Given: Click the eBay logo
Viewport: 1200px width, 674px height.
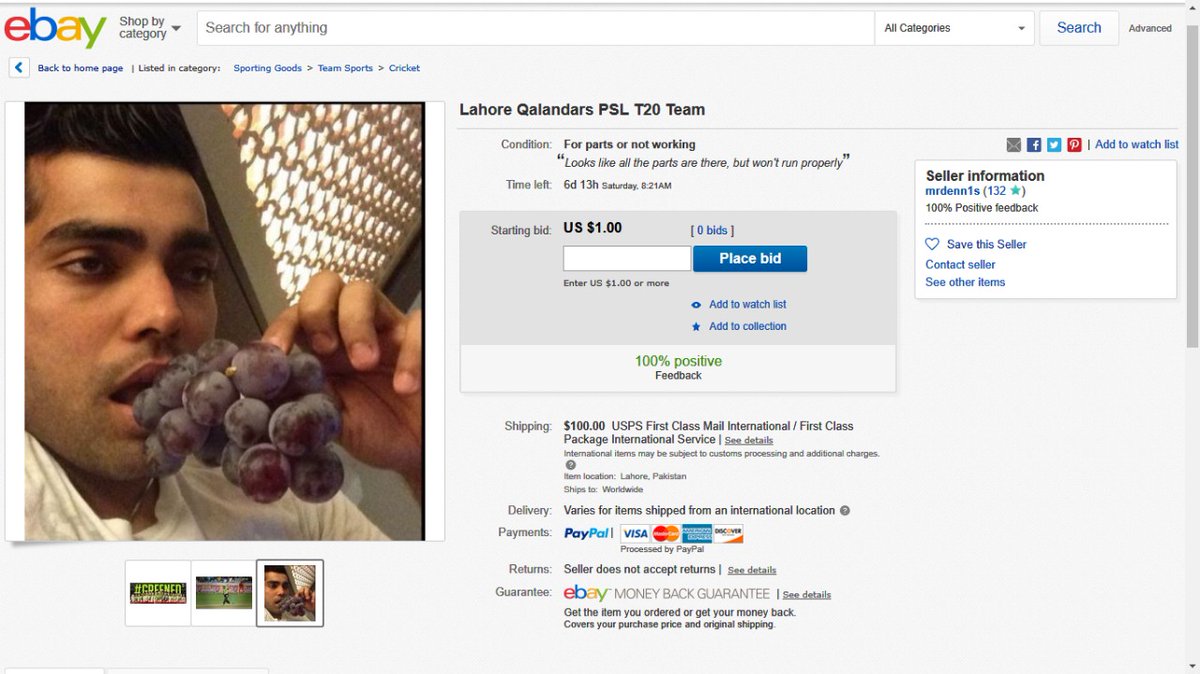Looking at the screenshot, I should point(55,28).
